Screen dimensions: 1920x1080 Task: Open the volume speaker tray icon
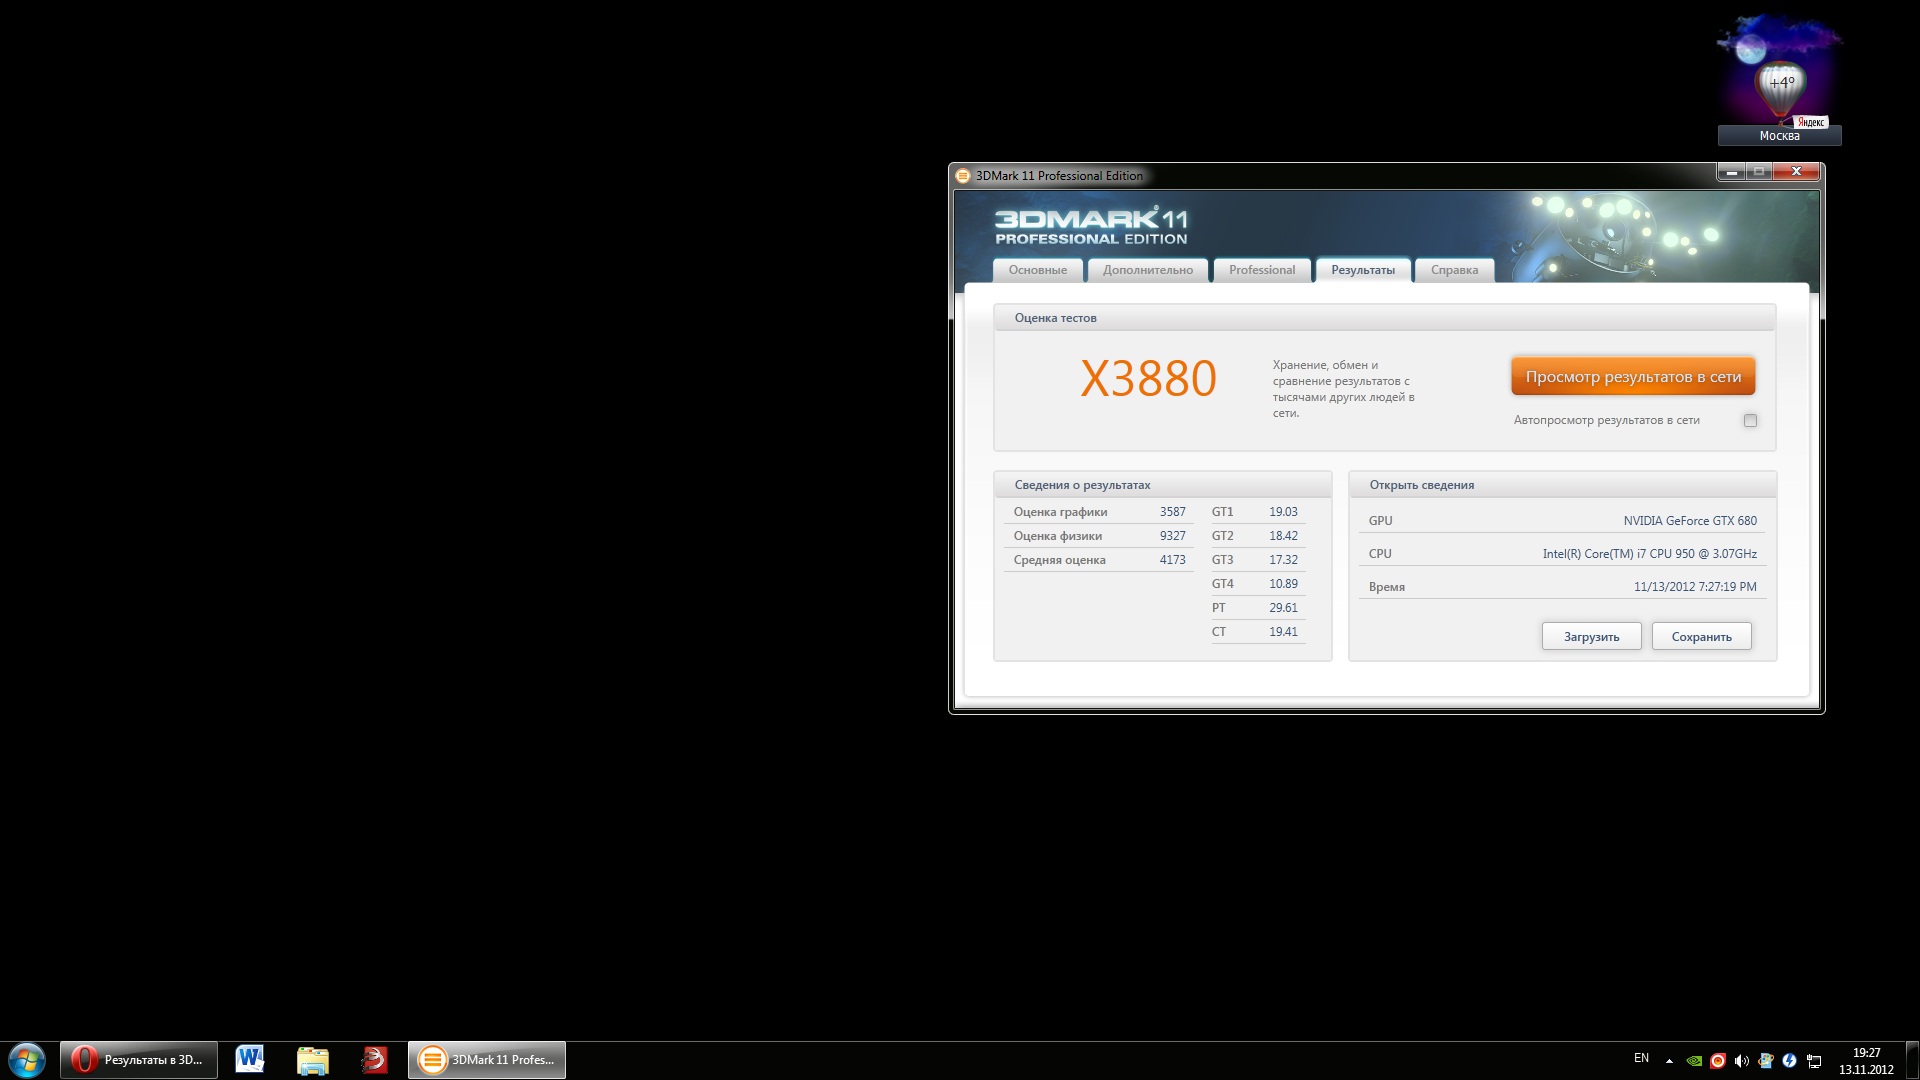[x=1742, y=1061]
